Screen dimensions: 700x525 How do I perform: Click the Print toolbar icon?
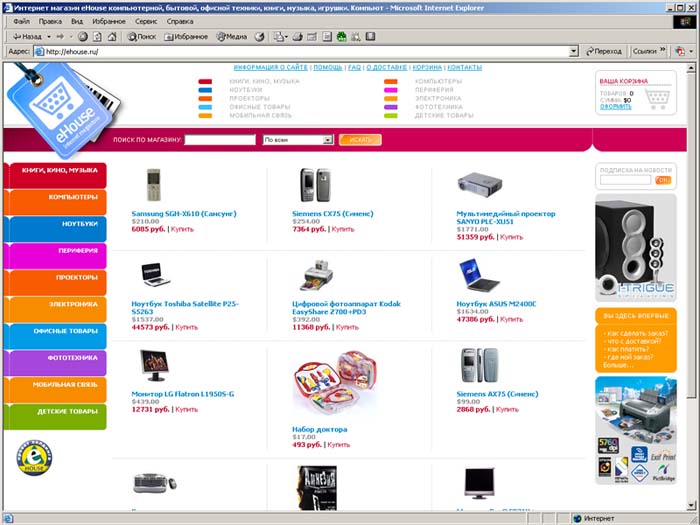tap(297, 37)
